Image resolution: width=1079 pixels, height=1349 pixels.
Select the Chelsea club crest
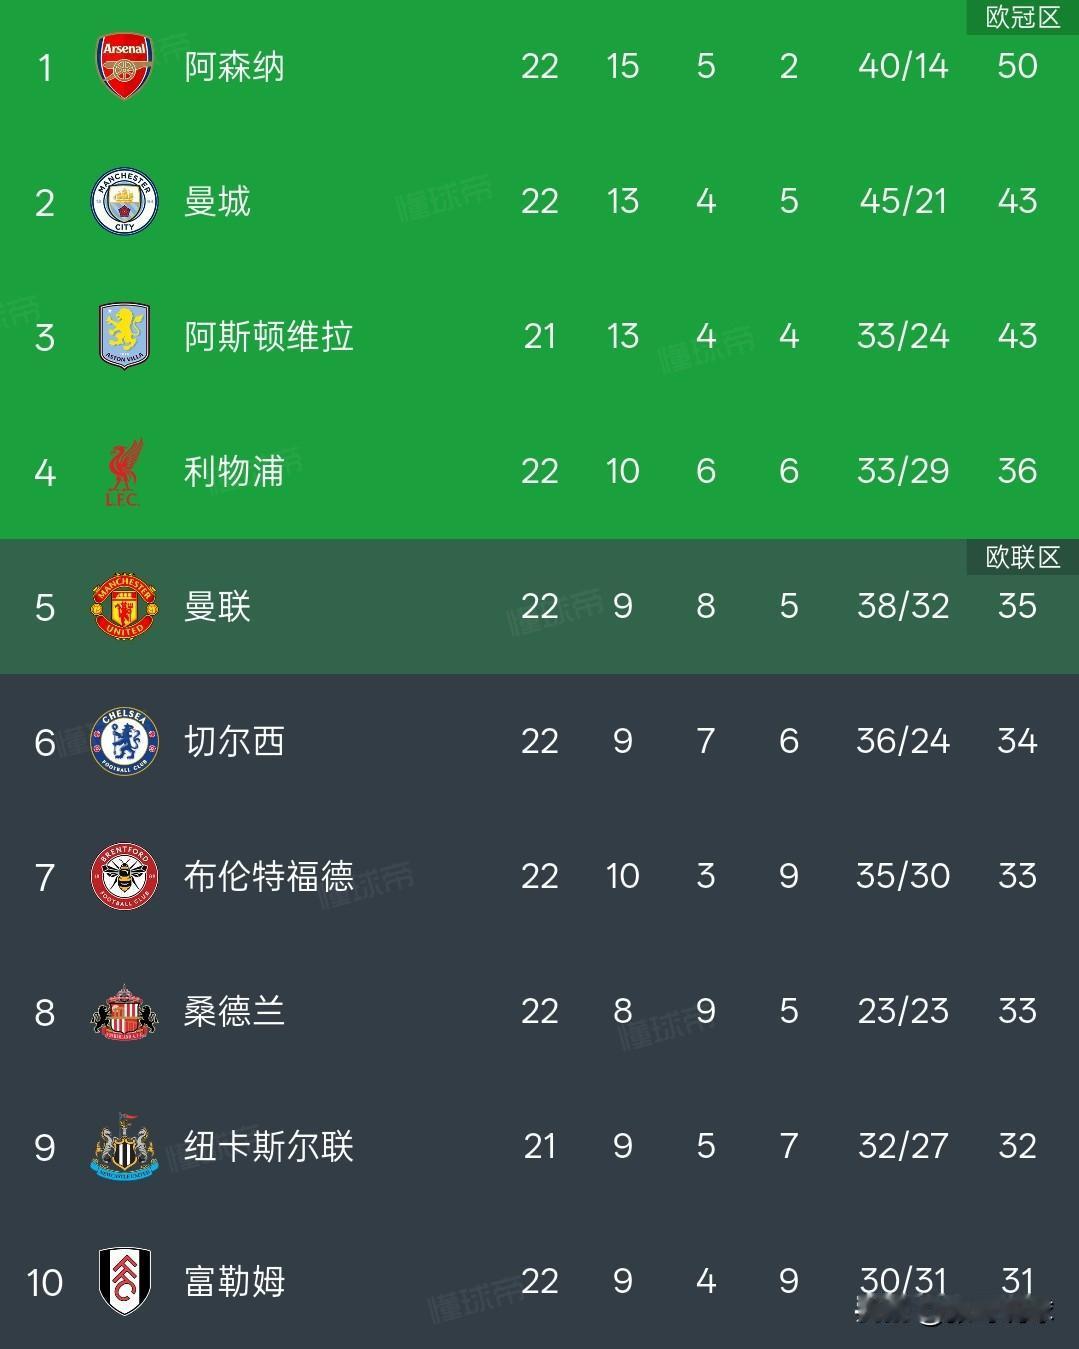click(123, 741)
